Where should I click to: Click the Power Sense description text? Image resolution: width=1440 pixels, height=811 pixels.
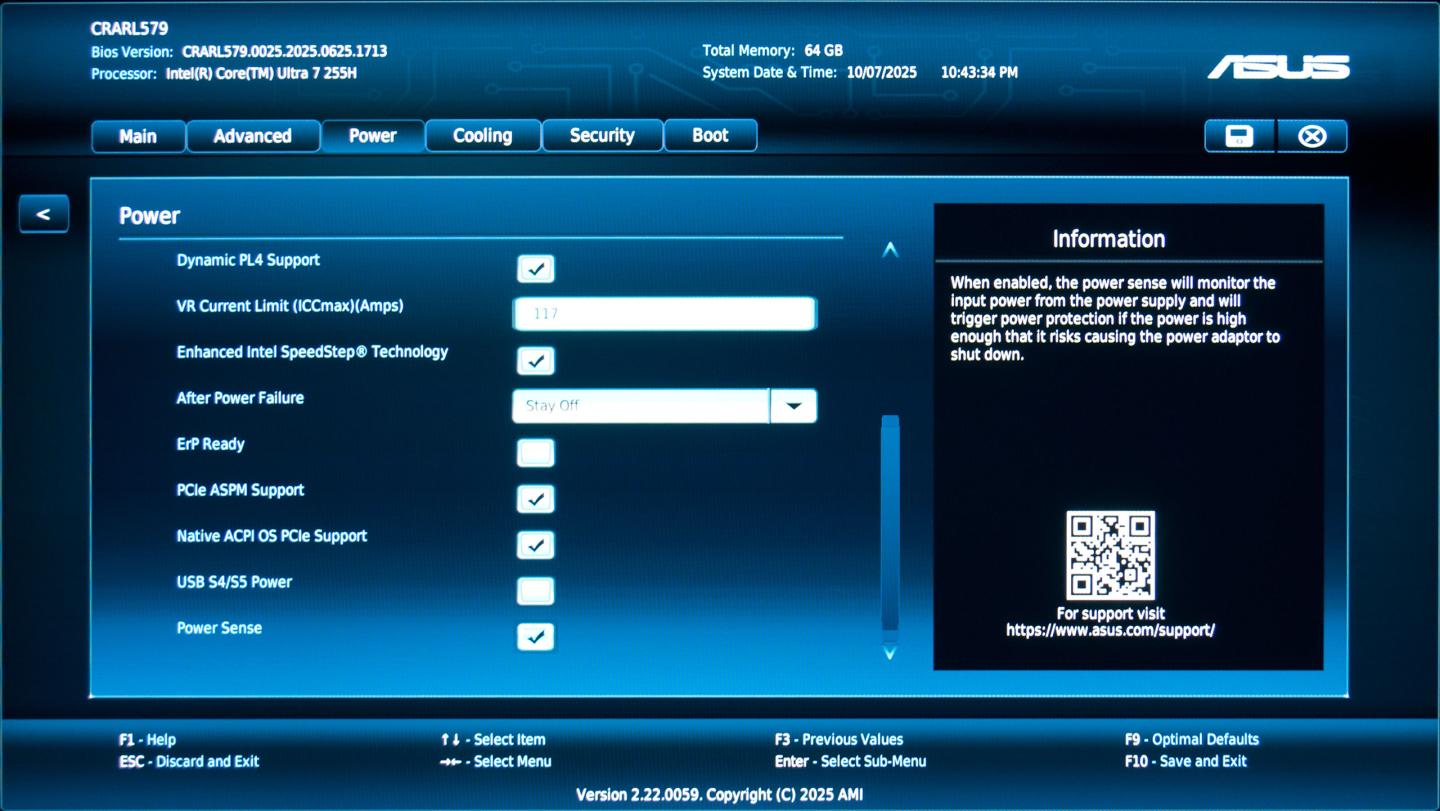click(1115, 319)
